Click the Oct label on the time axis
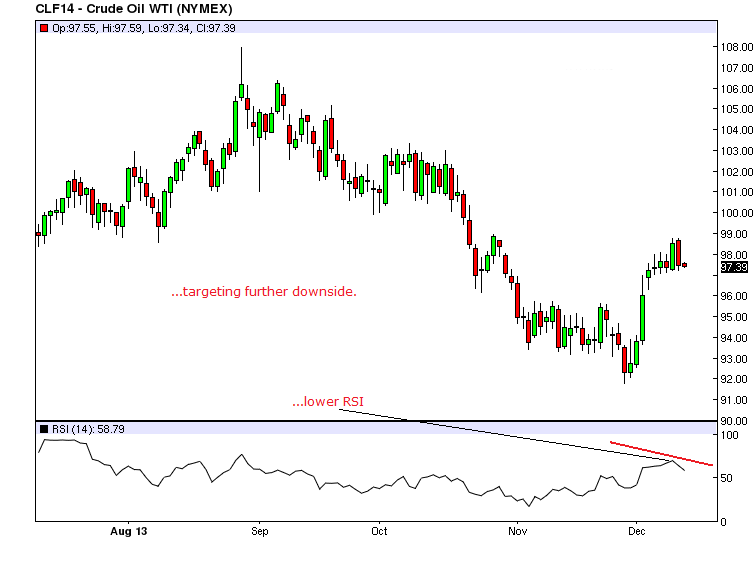Image resolution: width=755 pixels, height=562 pixels. click(379, 532)
